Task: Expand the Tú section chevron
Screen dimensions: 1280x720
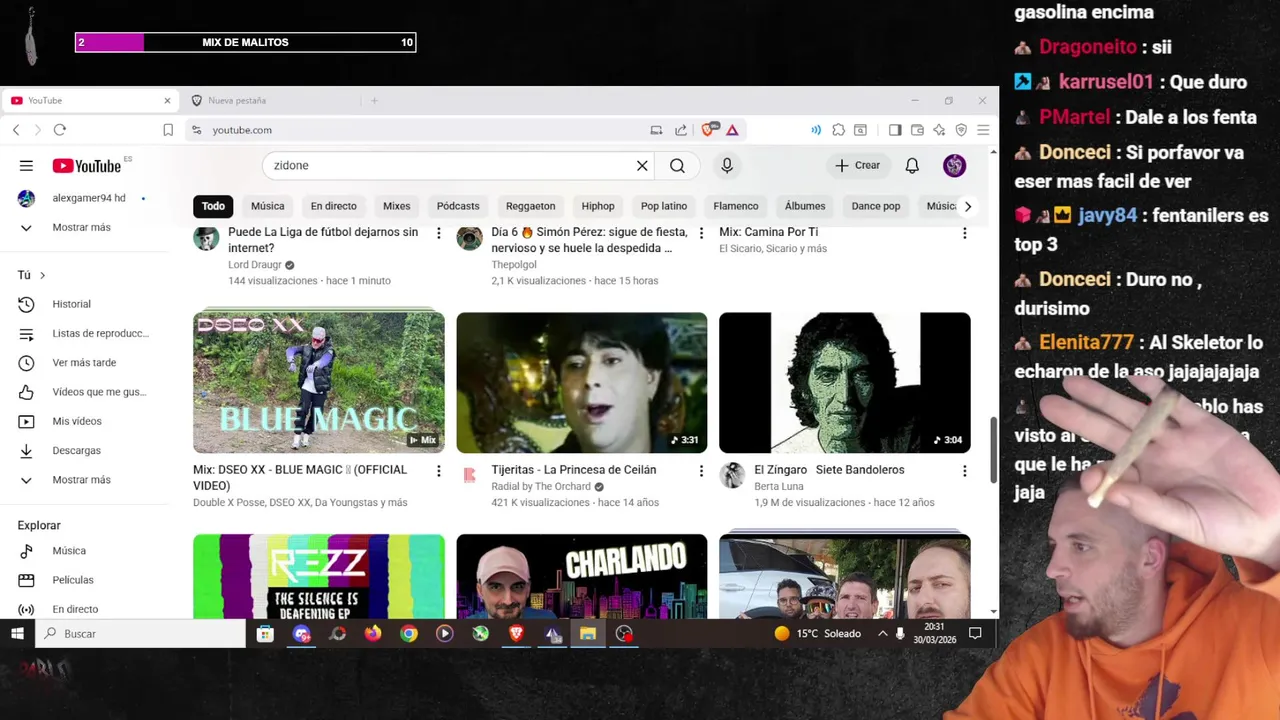Action: (42, 275)
